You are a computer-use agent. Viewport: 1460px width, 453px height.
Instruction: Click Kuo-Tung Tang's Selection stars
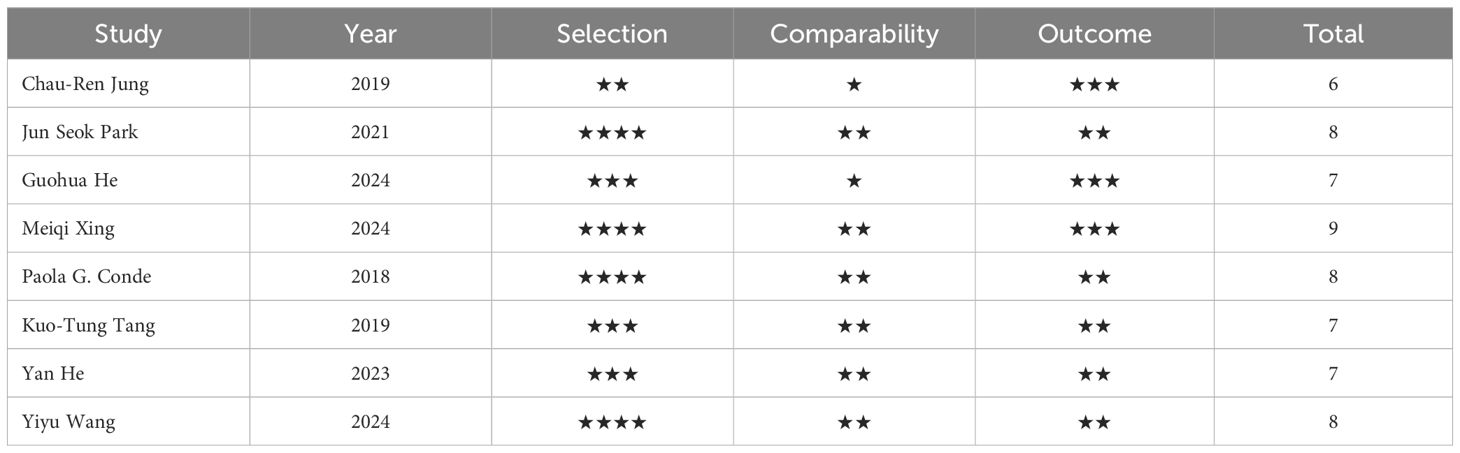click(x=612, y=326)
